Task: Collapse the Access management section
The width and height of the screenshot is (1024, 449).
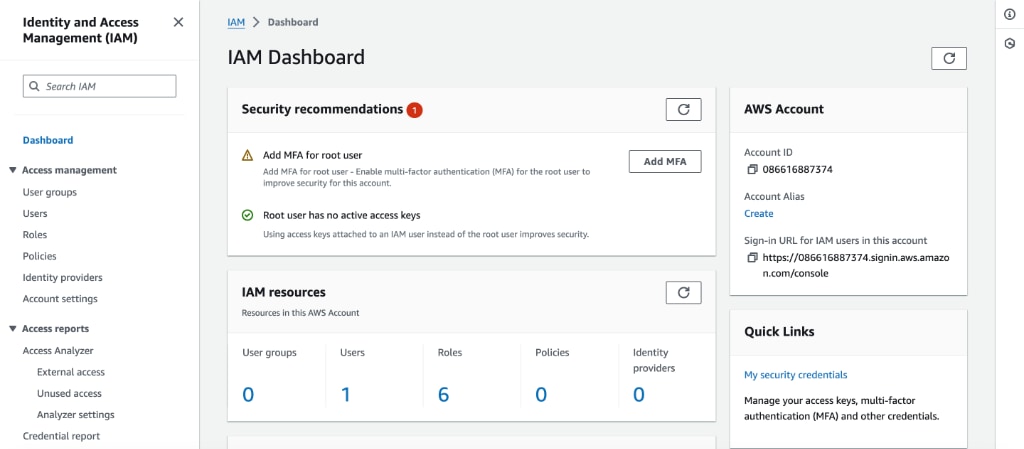Action: (12, 170)
